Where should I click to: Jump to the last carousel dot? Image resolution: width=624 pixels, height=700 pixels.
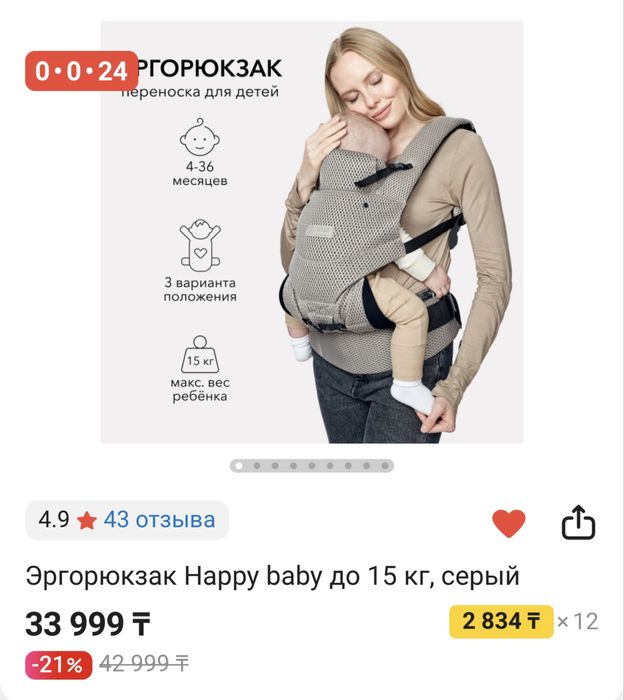(x=385, y=466)
